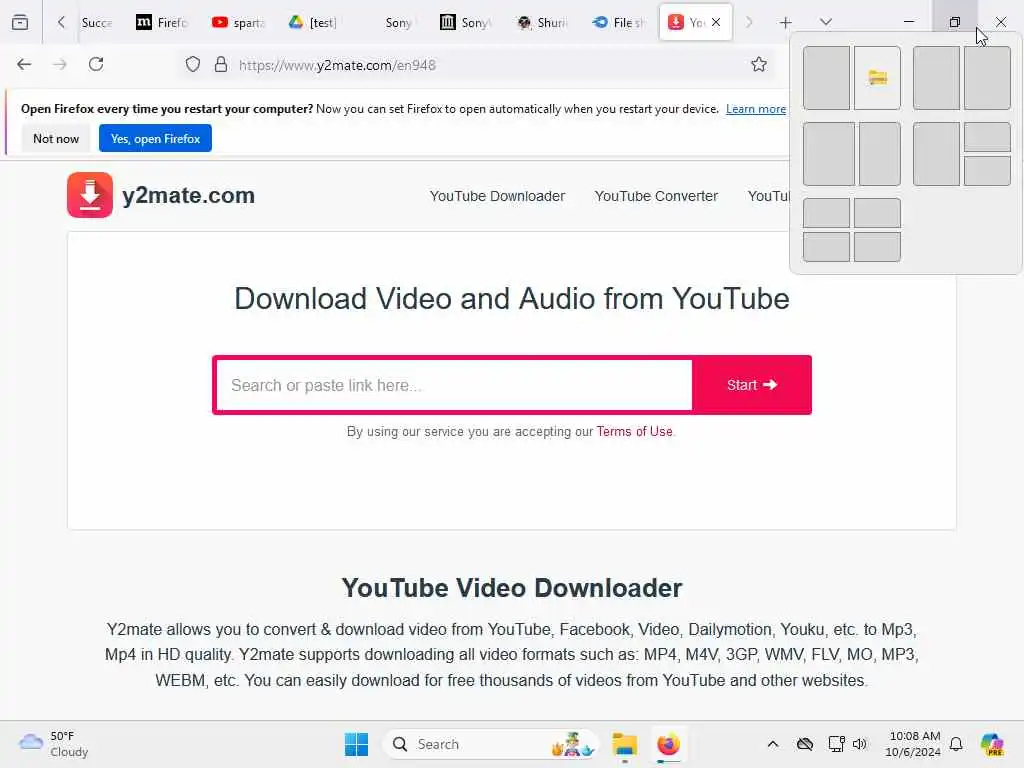Snap to right half with folder icon
This screenshot has width=1024, height=768.
877,78
